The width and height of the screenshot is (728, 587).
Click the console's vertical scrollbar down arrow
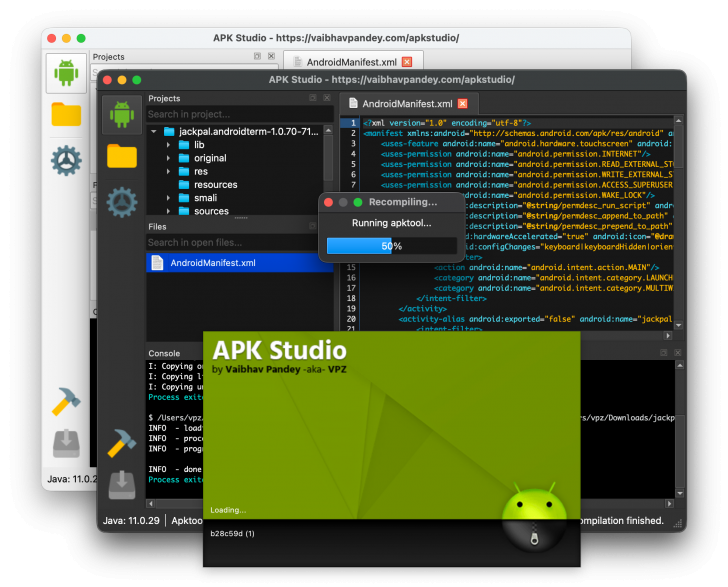[680, 494]
